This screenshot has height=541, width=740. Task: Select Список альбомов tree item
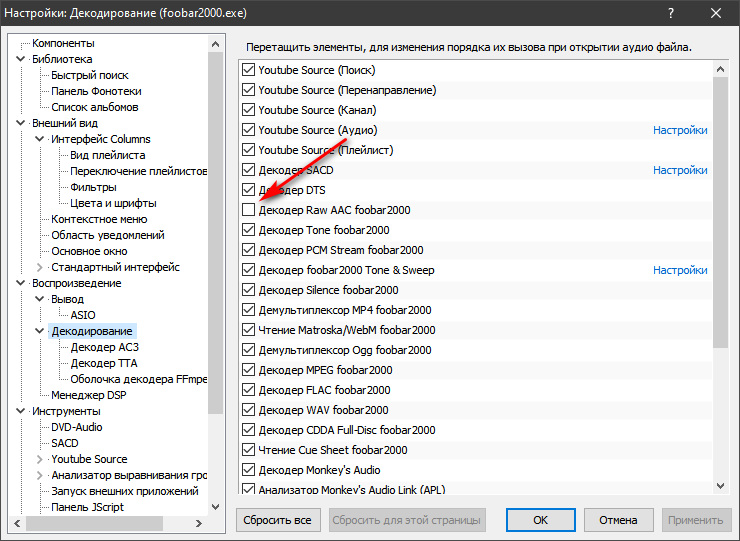95,107
